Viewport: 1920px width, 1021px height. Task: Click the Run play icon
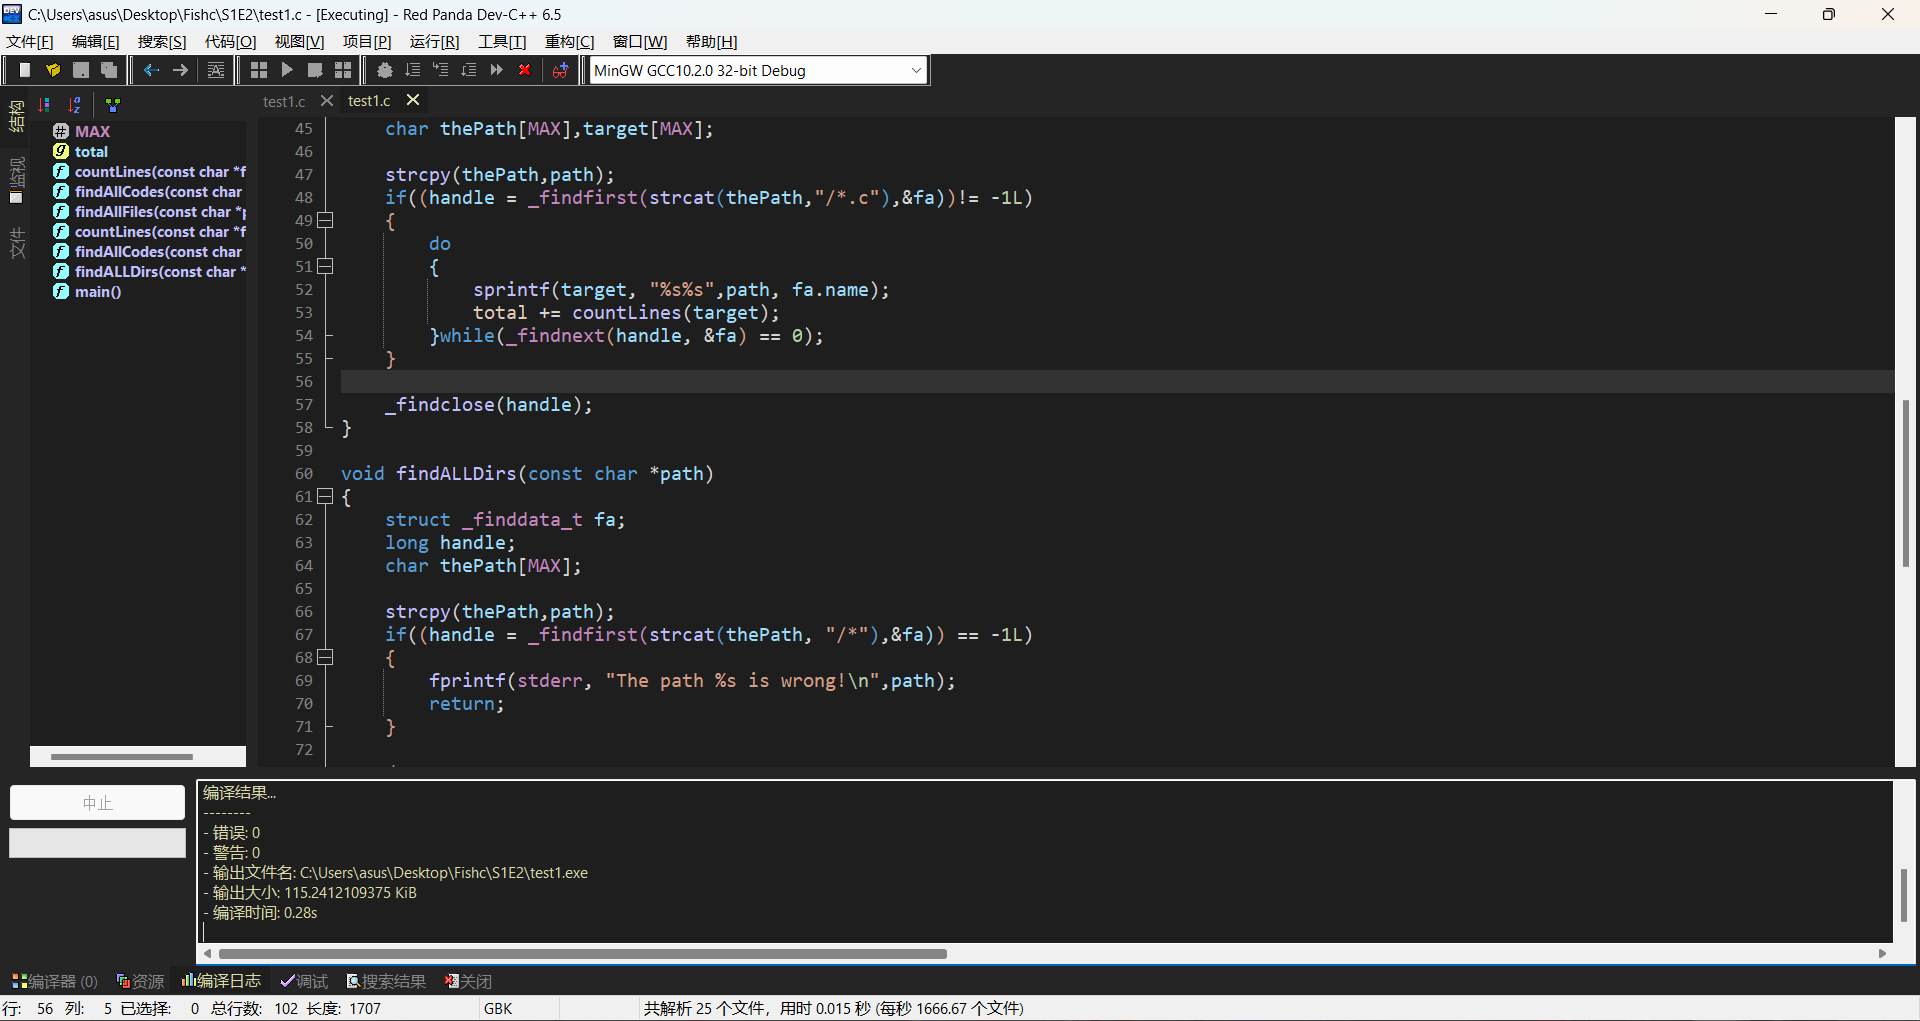287,70
